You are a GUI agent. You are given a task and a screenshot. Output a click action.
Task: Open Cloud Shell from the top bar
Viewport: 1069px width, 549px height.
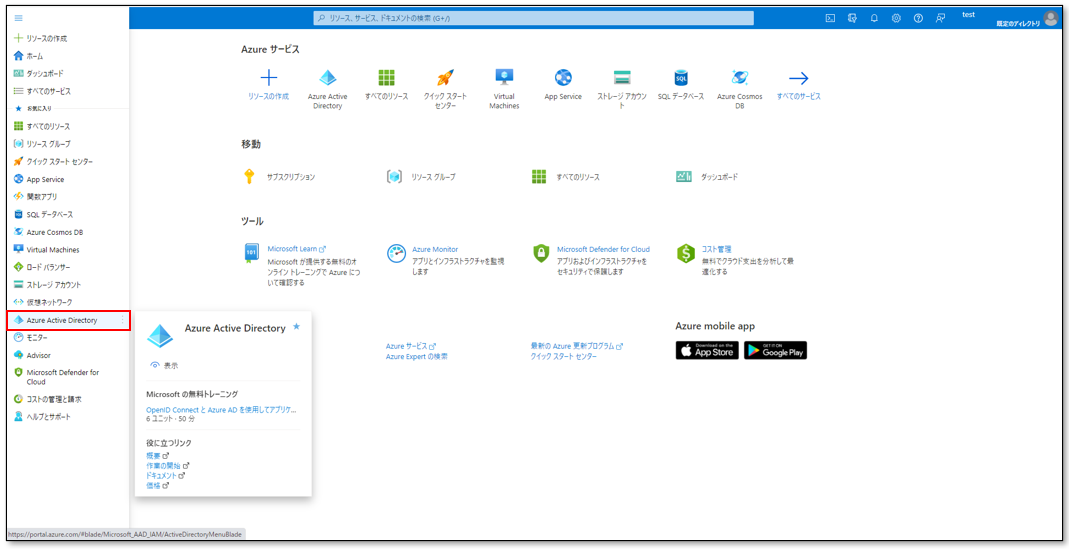pyautogui.click(x=830, y=18)
